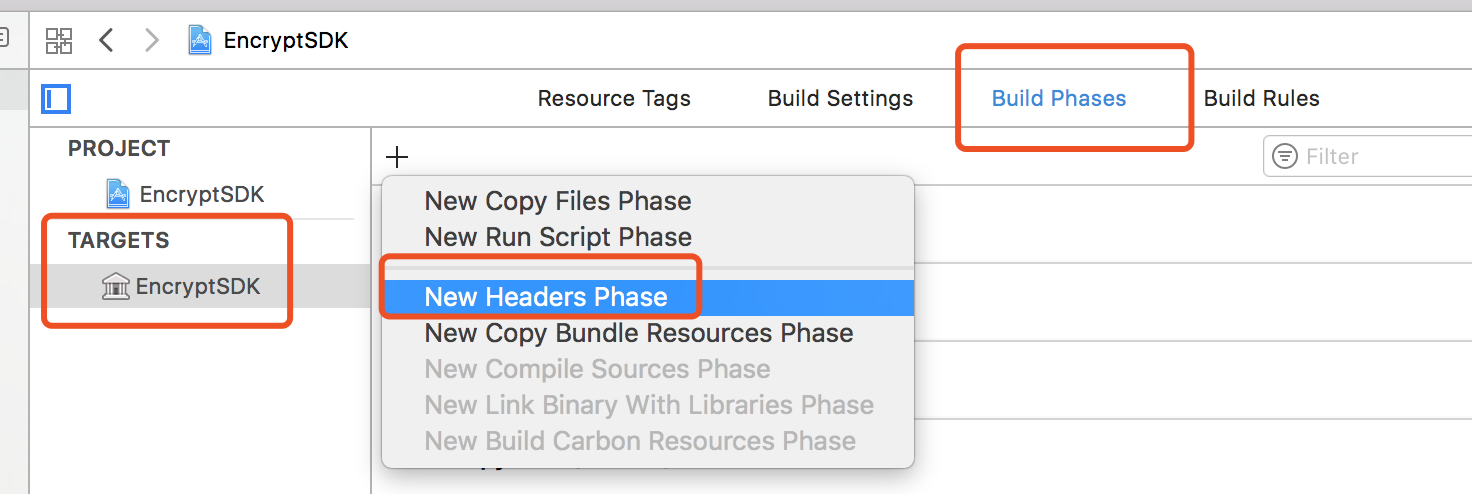Open the Build Phases tab
The image size is (1472, 494).
coord(1059,99)
